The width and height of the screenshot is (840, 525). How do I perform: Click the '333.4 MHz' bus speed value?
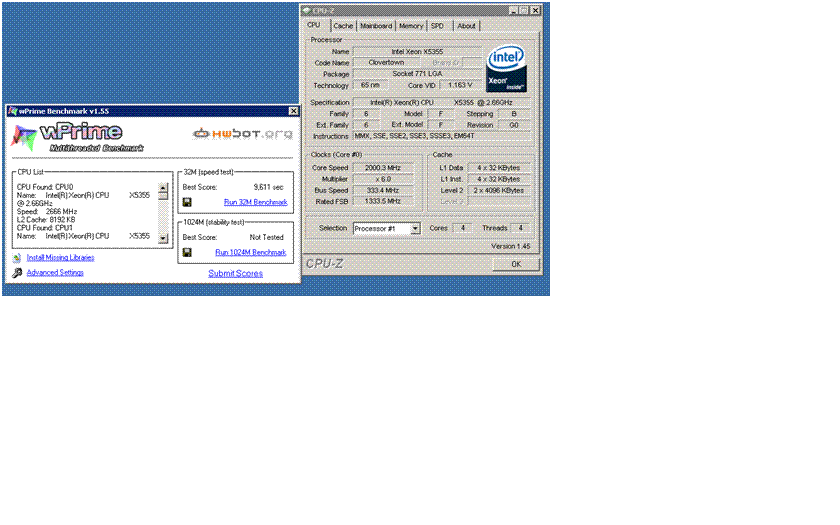tap(383, 190)
